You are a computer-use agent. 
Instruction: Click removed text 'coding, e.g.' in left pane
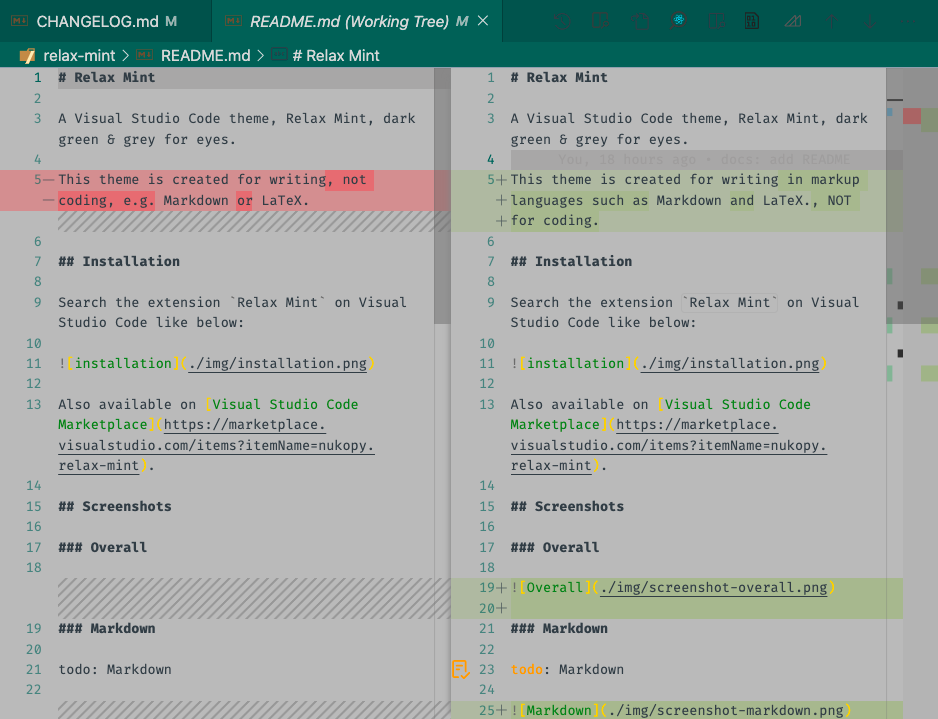[106, 200]
